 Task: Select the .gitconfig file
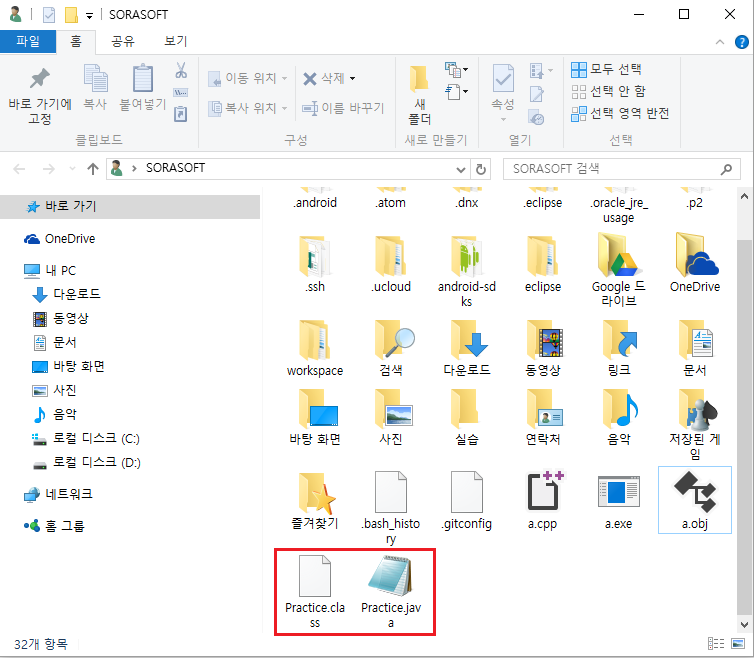click(466, 501)
